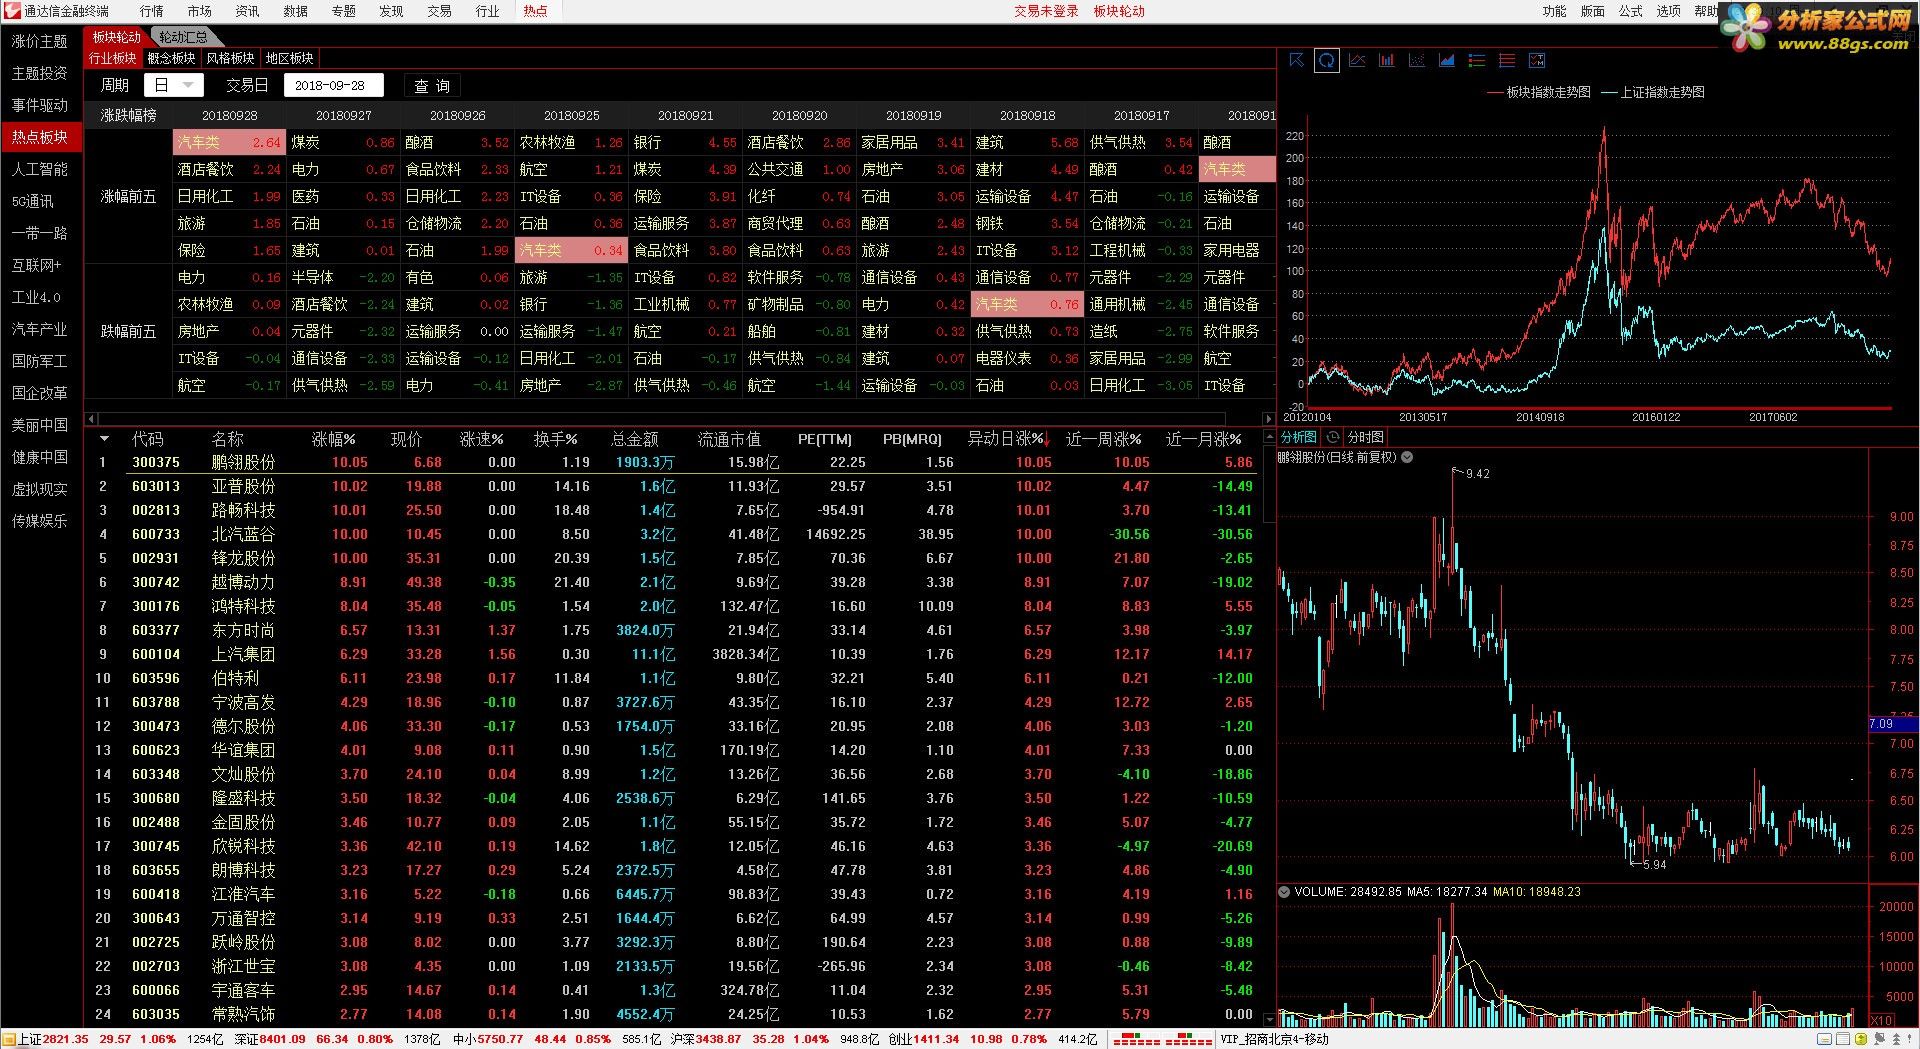
Task: Click the 通达信 app logo icon
Action: click(12, 11)
